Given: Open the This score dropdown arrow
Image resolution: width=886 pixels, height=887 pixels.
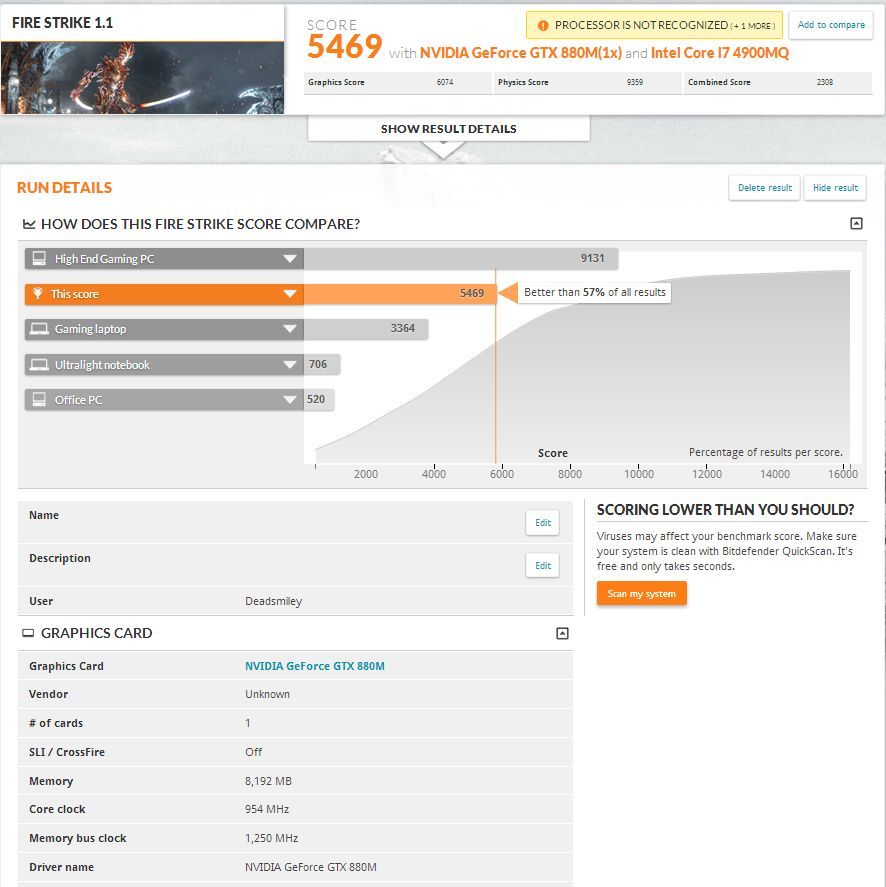Looking at the screenshot, I should pos(290,294).
